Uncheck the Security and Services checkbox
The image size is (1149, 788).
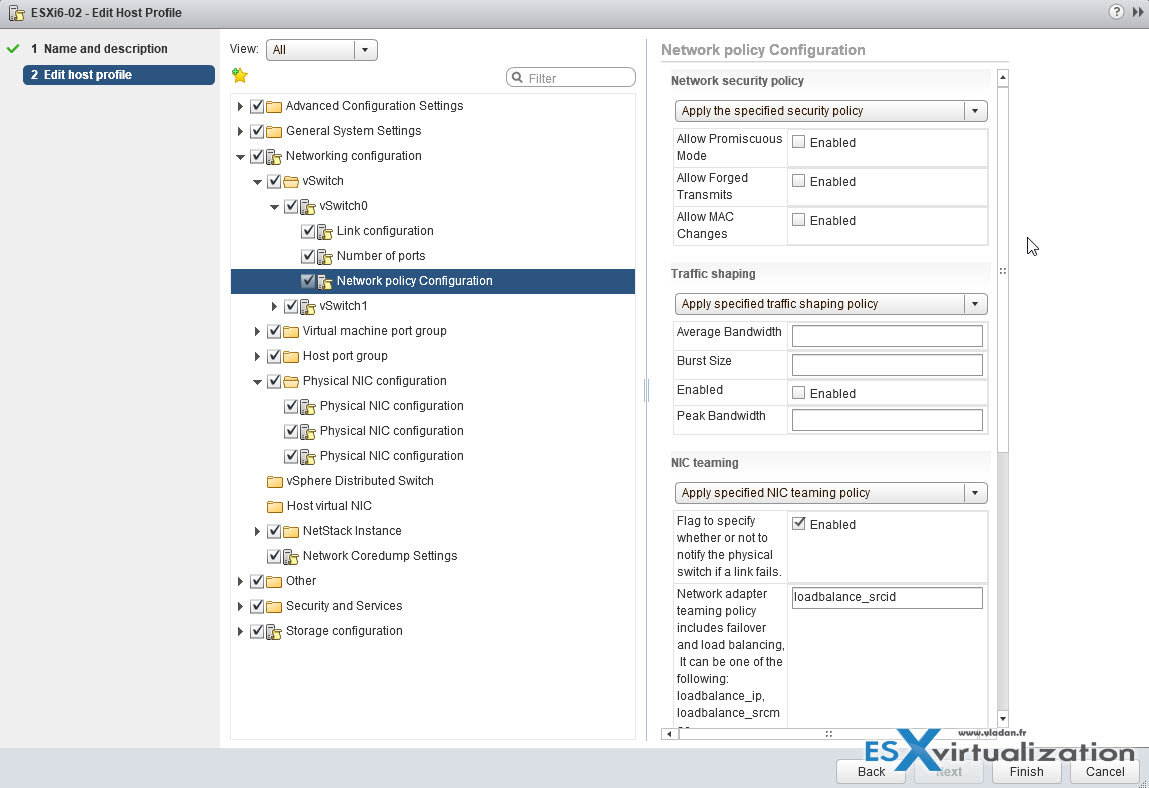tap(257, 606)
